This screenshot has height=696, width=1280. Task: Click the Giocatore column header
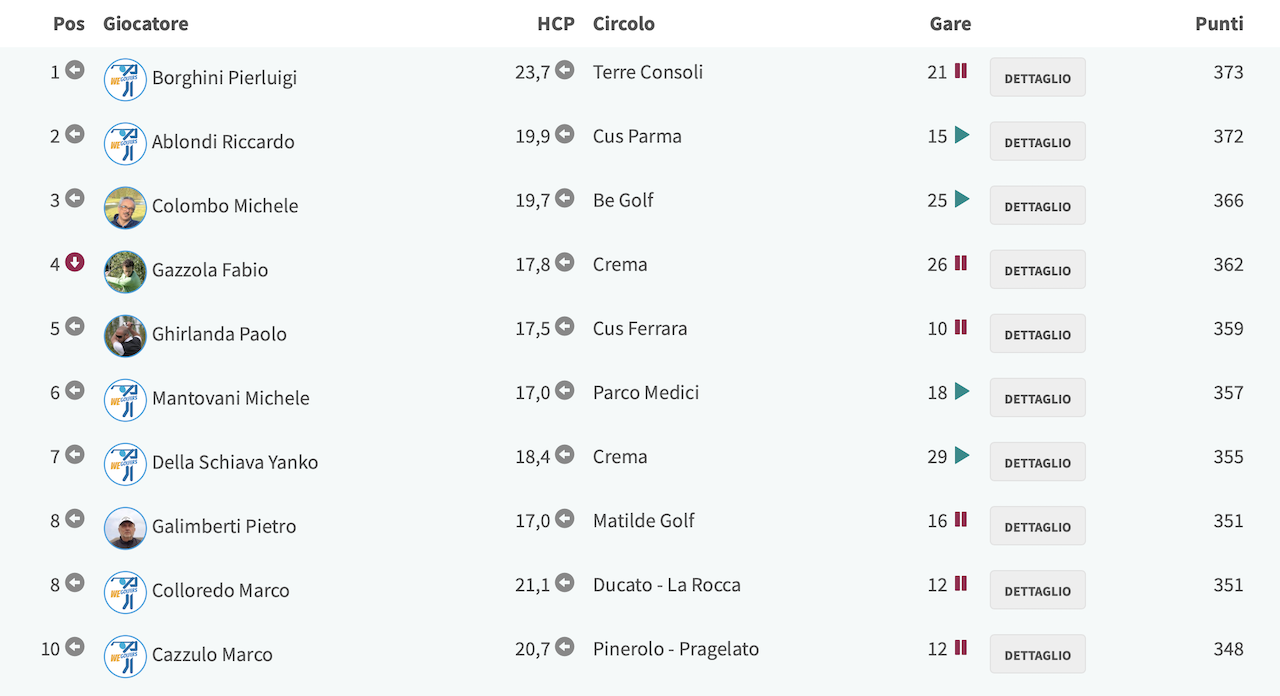[145, 23]
